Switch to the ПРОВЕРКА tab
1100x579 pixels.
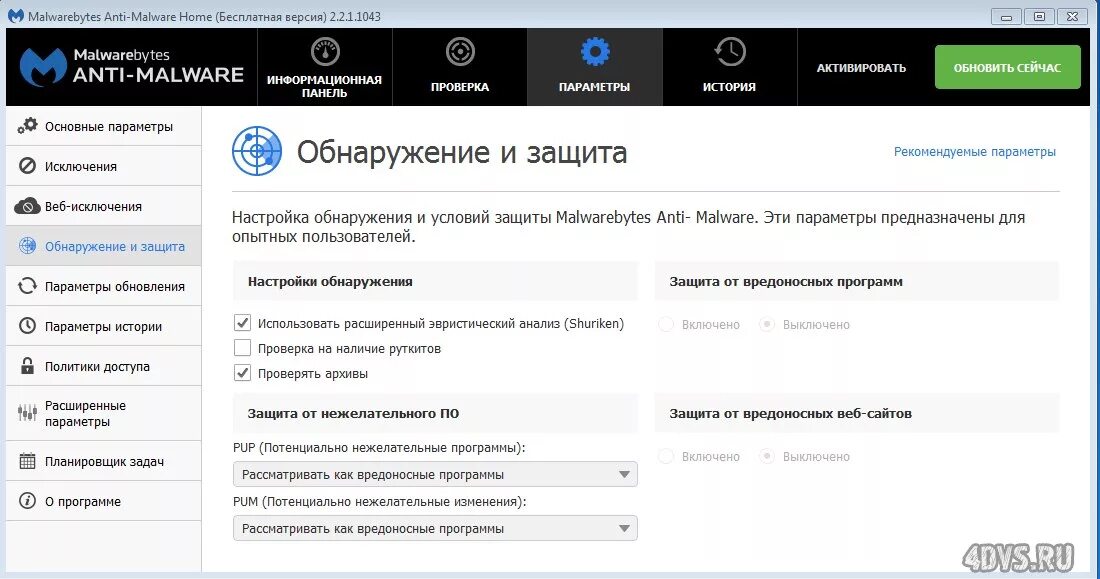coord(460,67)
